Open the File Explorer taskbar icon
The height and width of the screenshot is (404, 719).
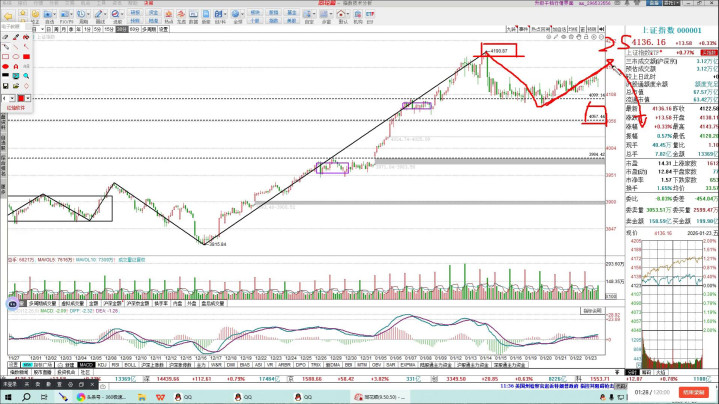tap(142, 397)
